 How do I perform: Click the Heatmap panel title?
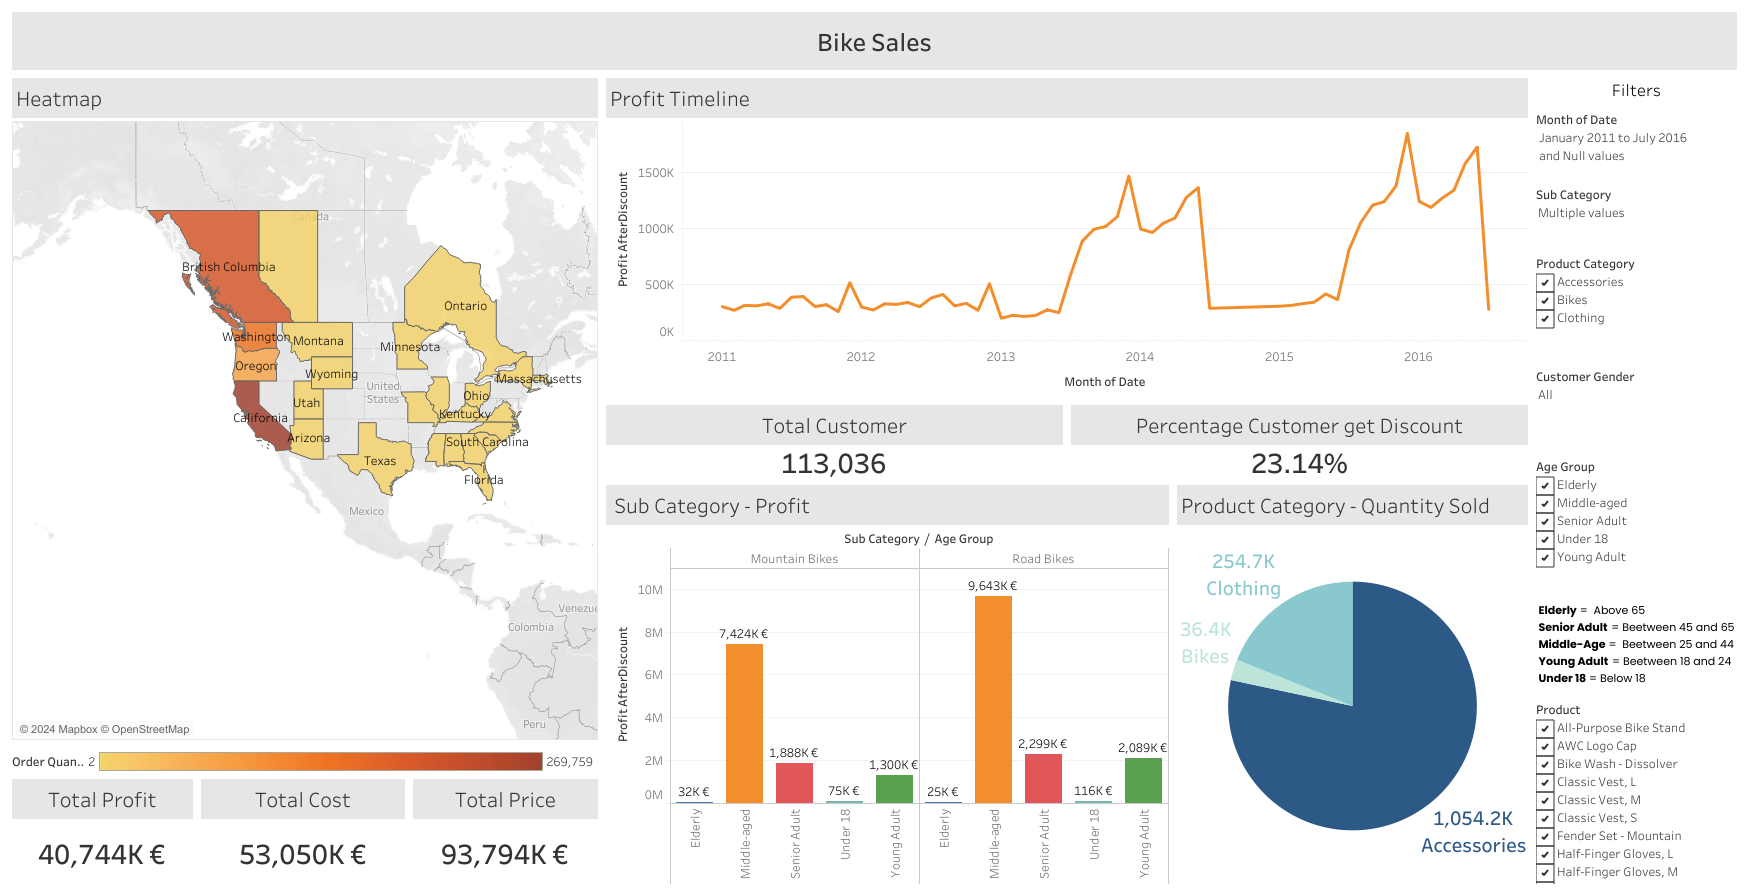pyautogui.click(x=59, y=99)
